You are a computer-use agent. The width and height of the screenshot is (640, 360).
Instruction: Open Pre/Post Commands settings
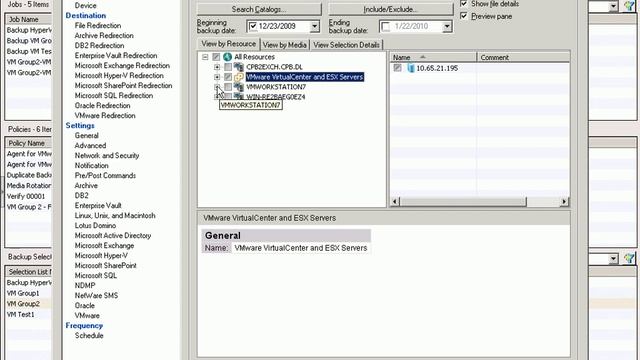(105, 176)
